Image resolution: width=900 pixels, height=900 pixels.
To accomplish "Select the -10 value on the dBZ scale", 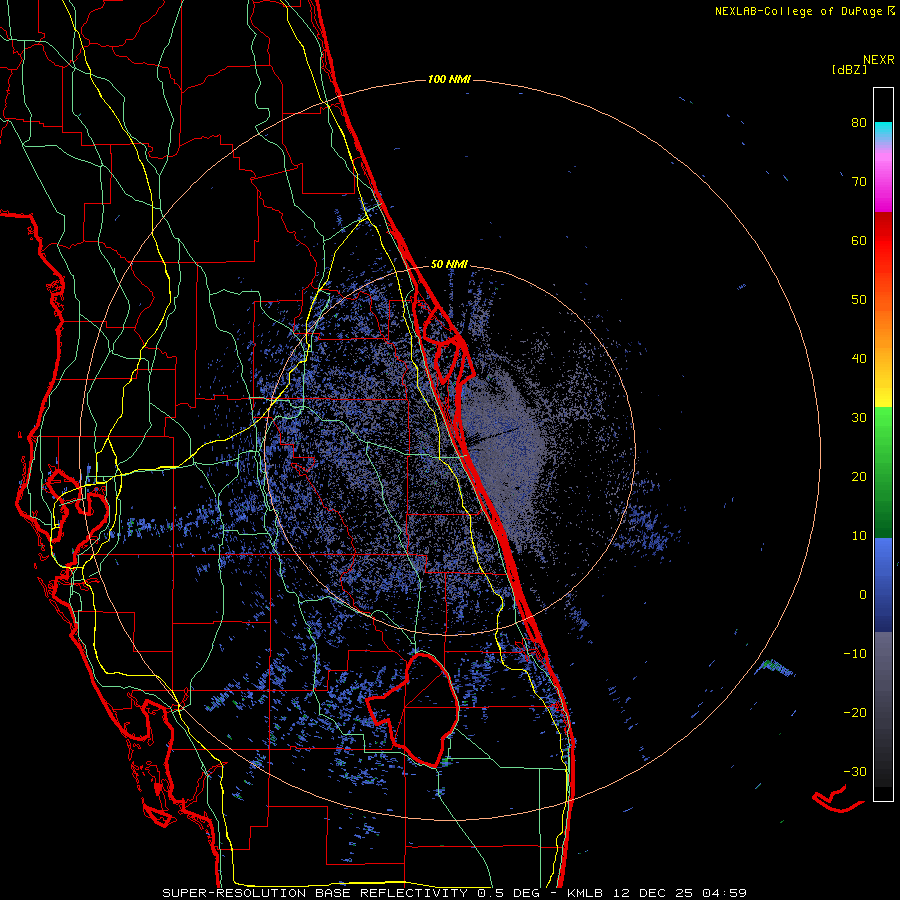I will click(855, 653).
